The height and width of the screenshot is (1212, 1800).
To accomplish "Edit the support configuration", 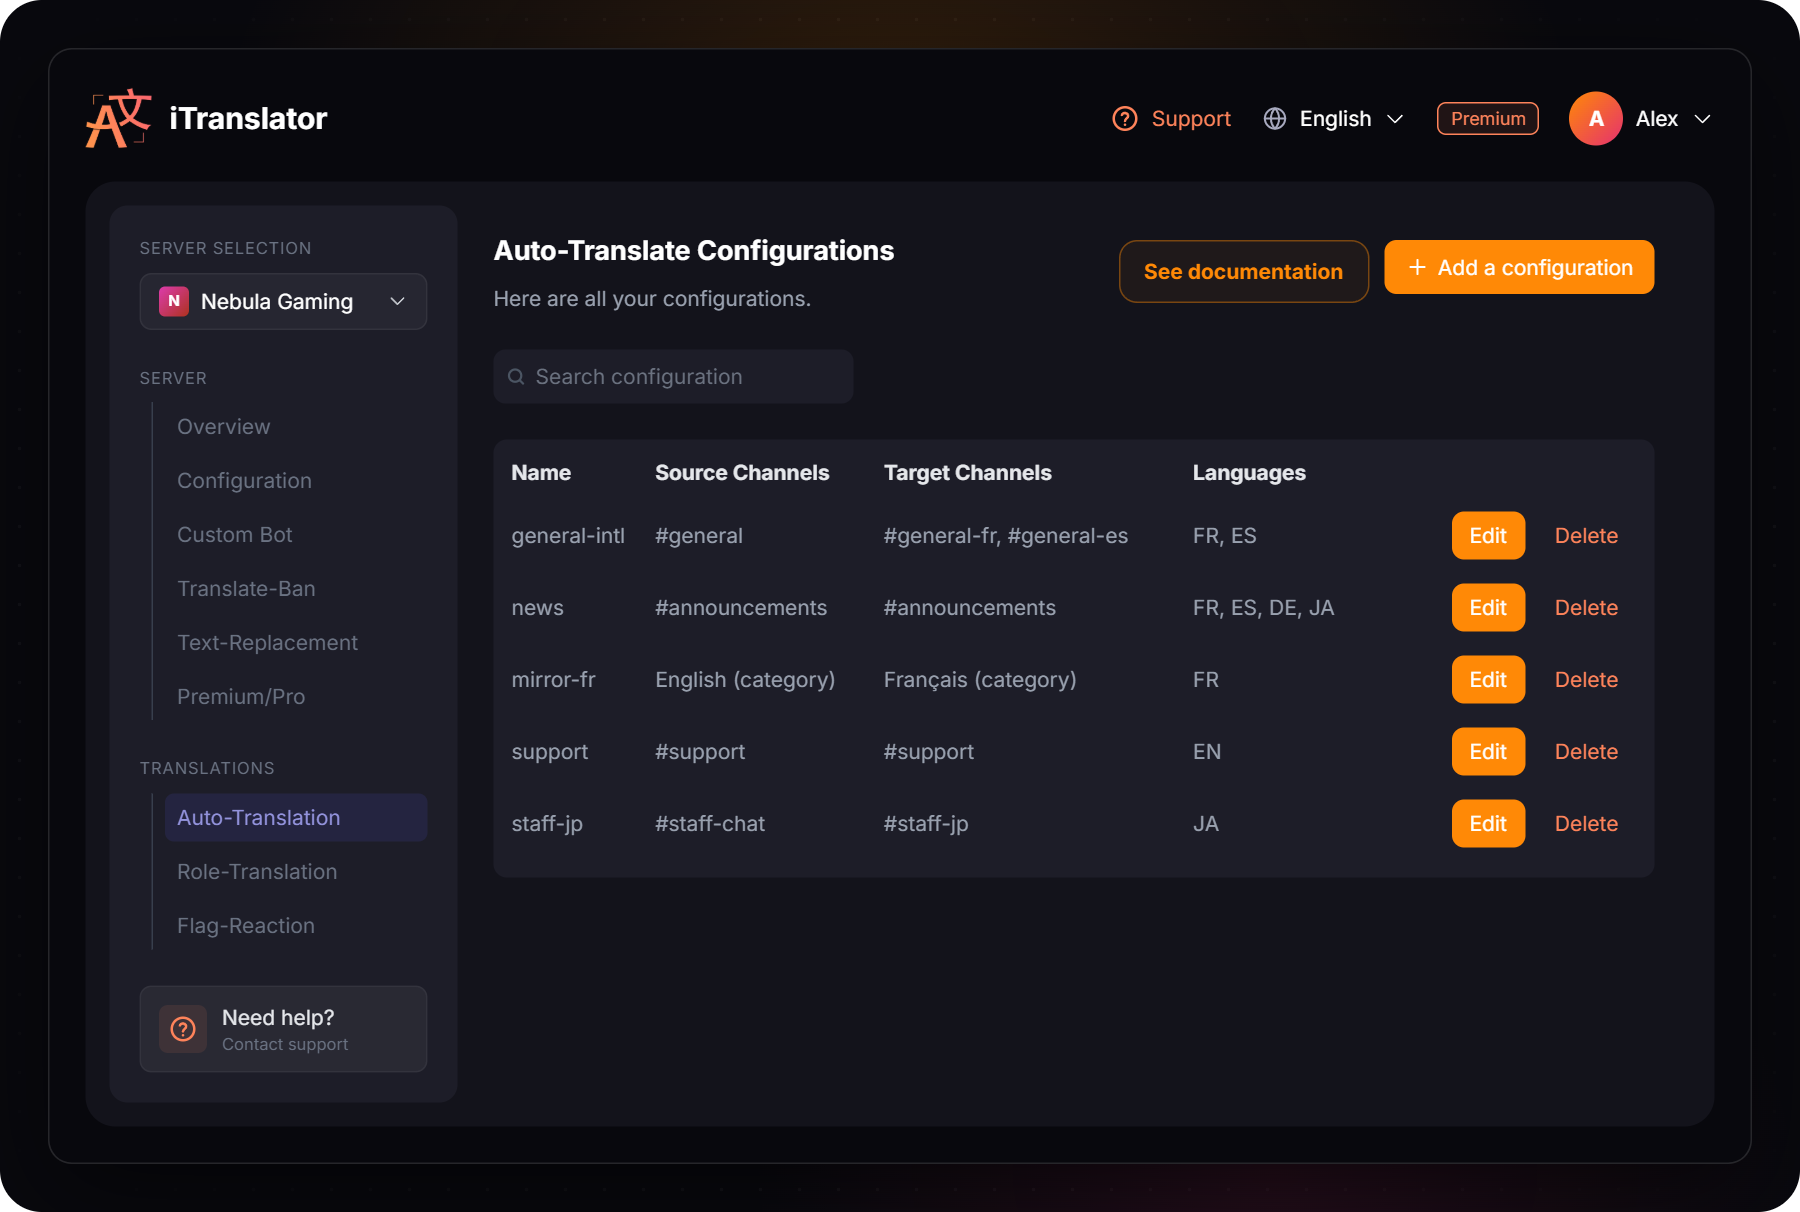I will click(1488, 752).
